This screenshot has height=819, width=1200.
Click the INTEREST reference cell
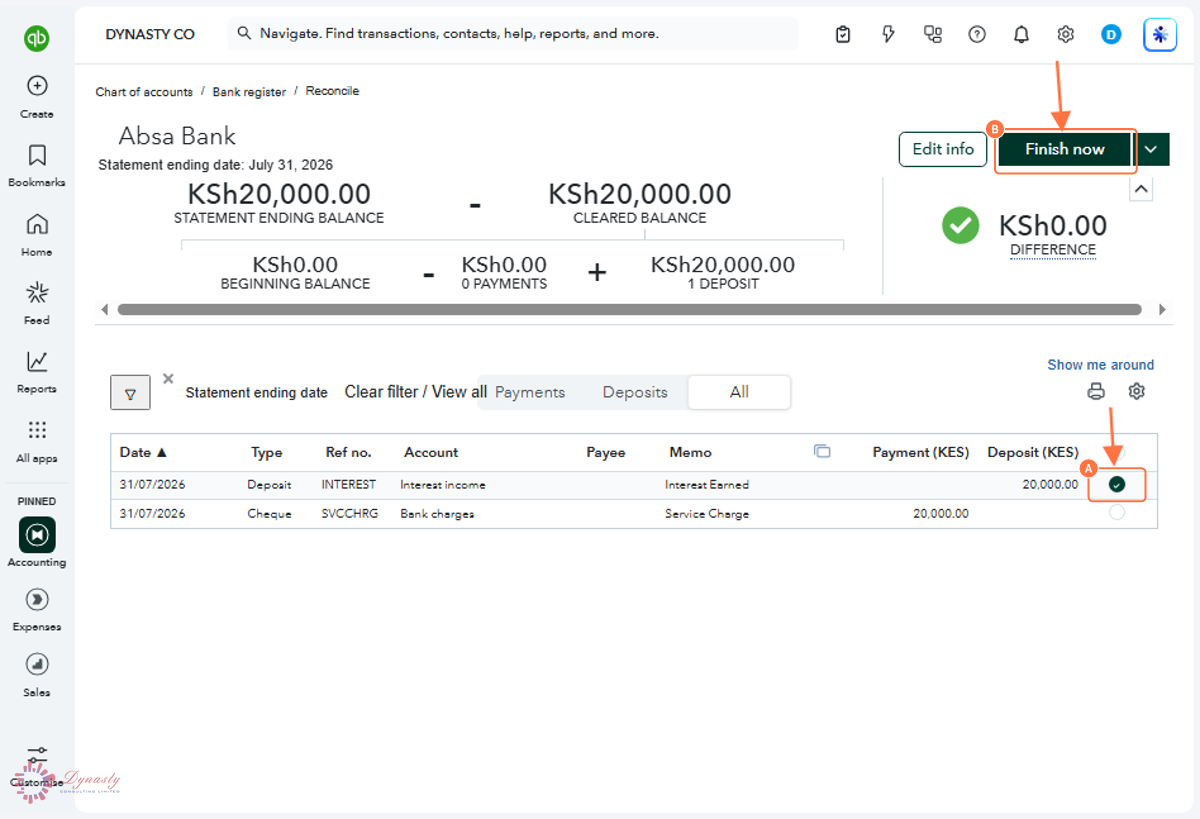click(348, 485)
